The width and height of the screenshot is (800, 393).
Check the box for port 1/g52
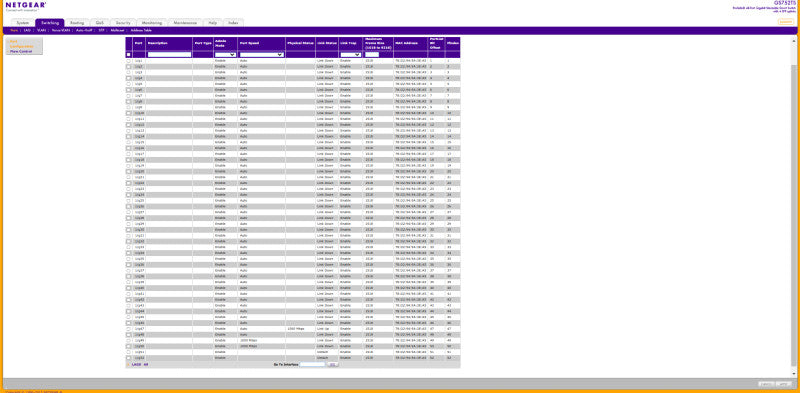(x=129, y=358)
